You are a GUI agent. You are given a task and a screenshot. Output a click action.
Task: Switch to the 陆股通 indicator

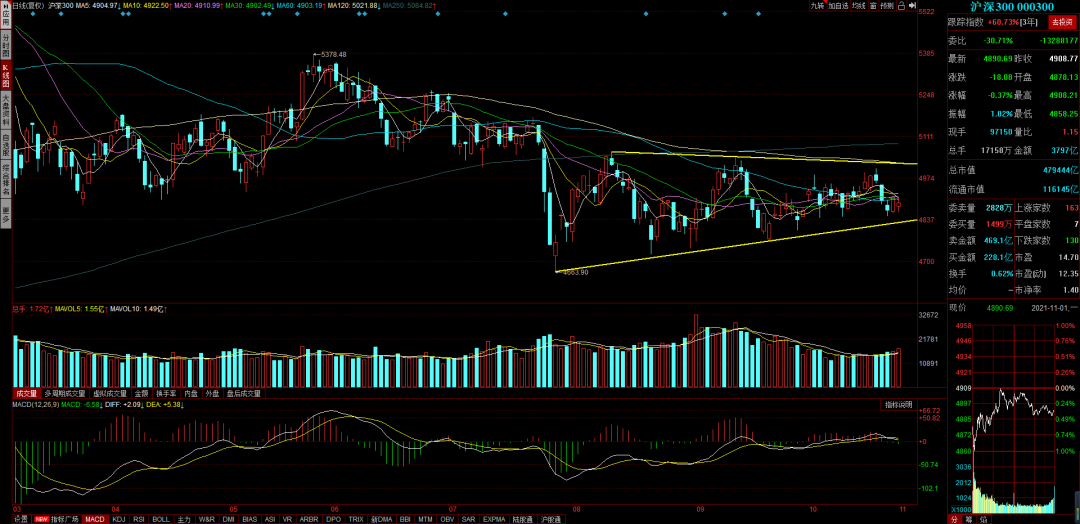(x=523, y=519)
